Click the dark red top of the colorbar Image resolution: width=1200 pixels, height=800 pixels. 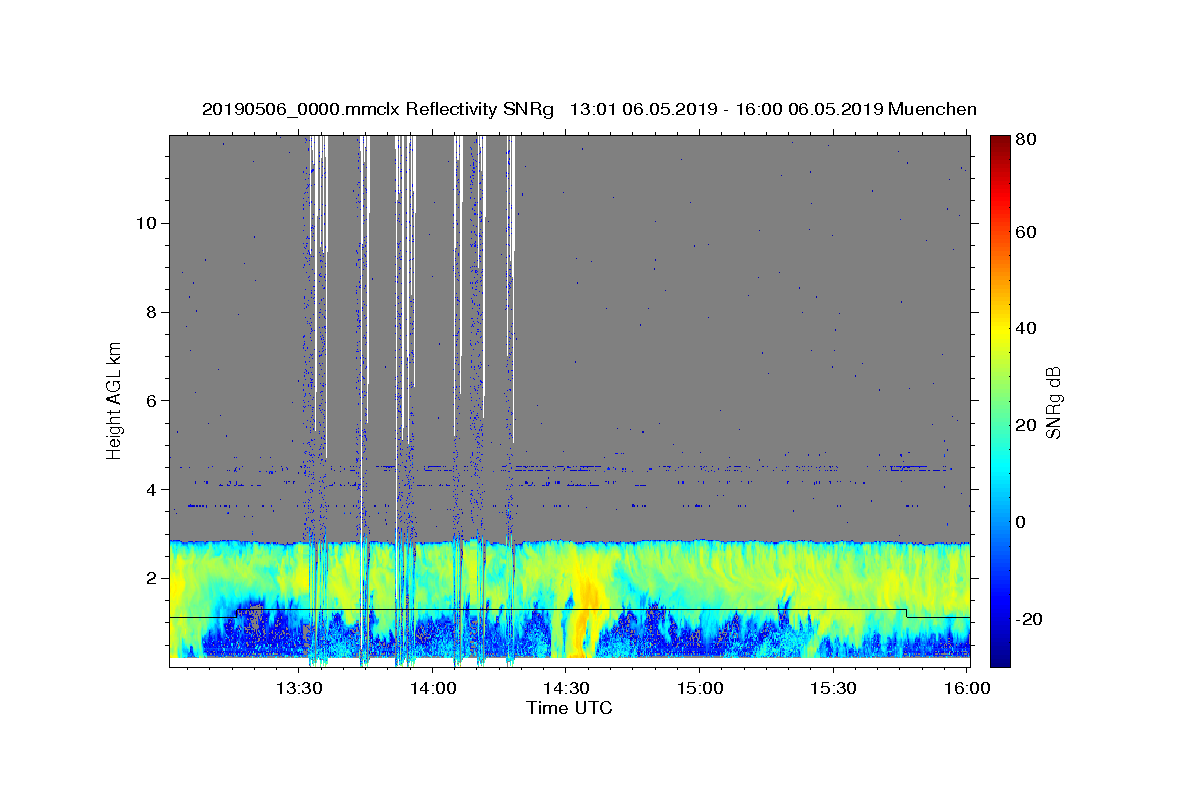click(1000, 143)
